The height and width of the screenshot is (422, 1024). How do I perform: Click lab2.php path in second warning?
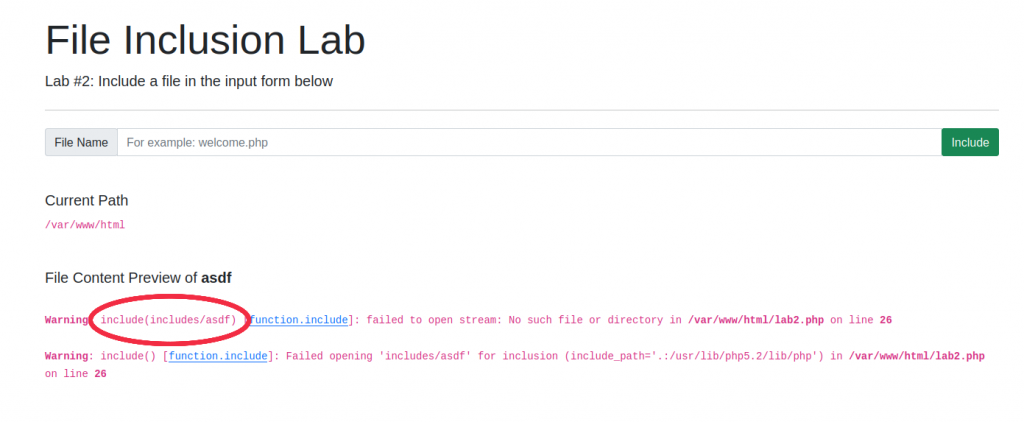[916, 356]
